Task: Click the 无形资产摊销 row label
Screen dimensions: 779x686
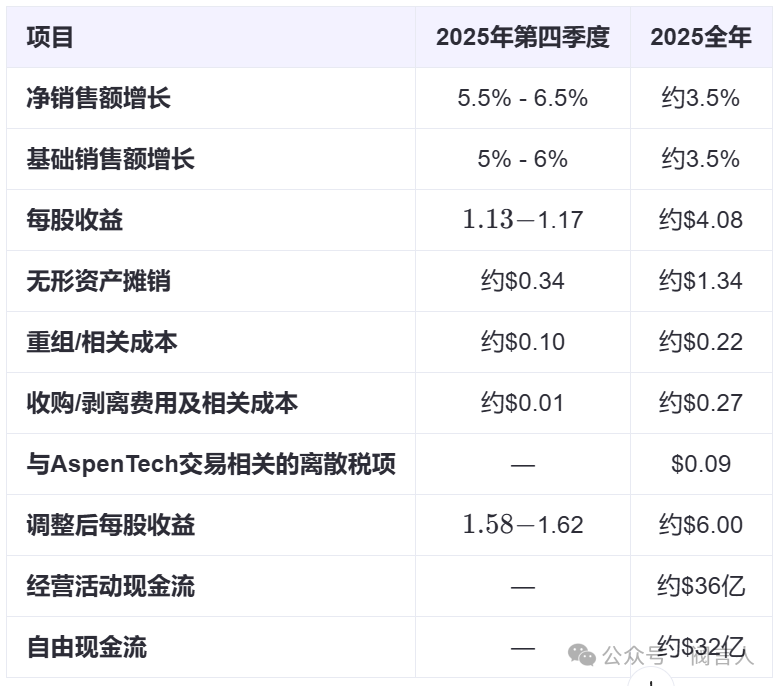Action: tap(99, 281)
